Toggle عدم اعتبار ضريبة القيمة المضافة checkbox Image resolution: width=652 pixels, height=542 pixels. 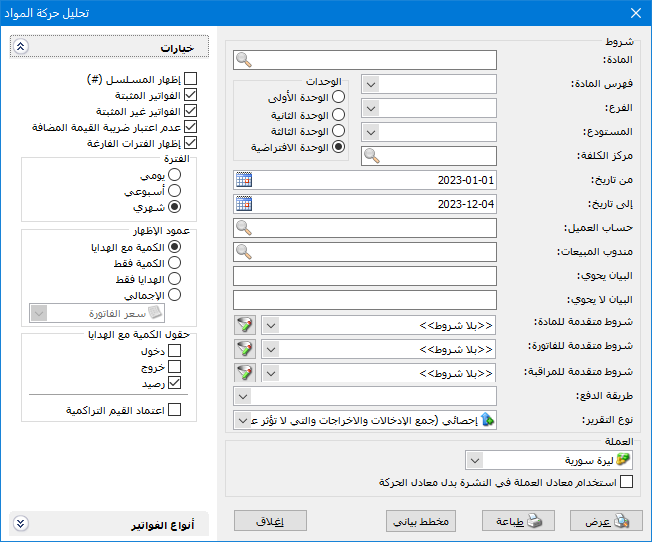pyautogui.click(x=190, y=126)
